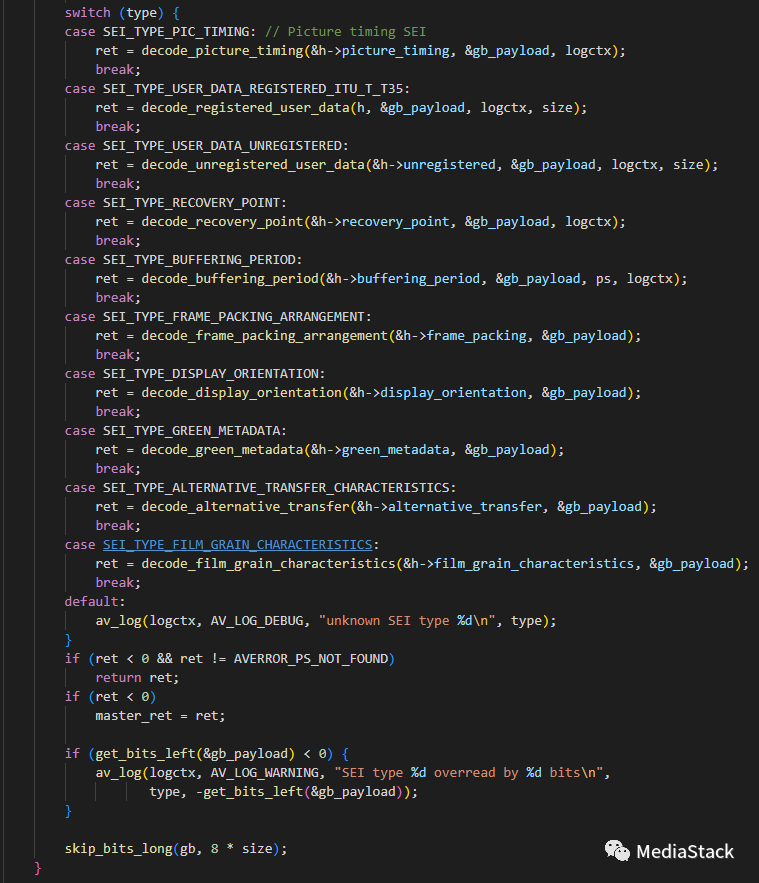
Task: Click the WeChat logo in the watermark
Action: tap(617, 850)
